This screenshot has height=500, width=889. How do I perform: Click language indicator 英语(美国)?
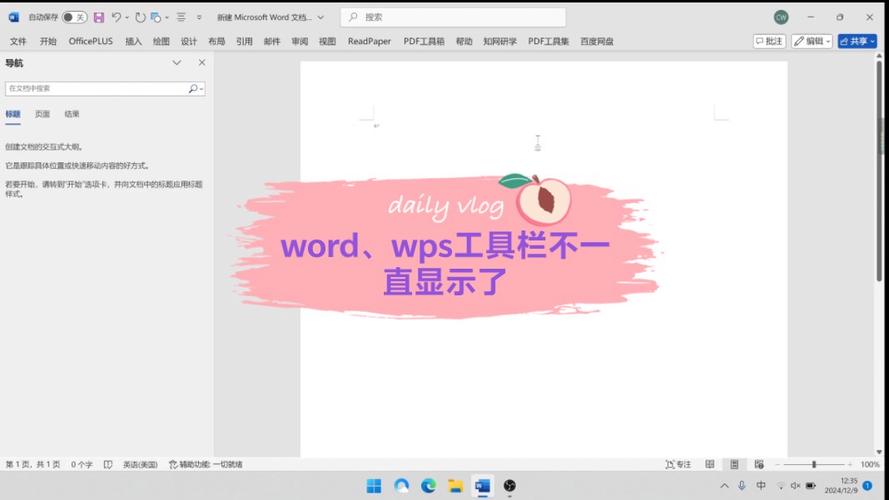[140, 464]
